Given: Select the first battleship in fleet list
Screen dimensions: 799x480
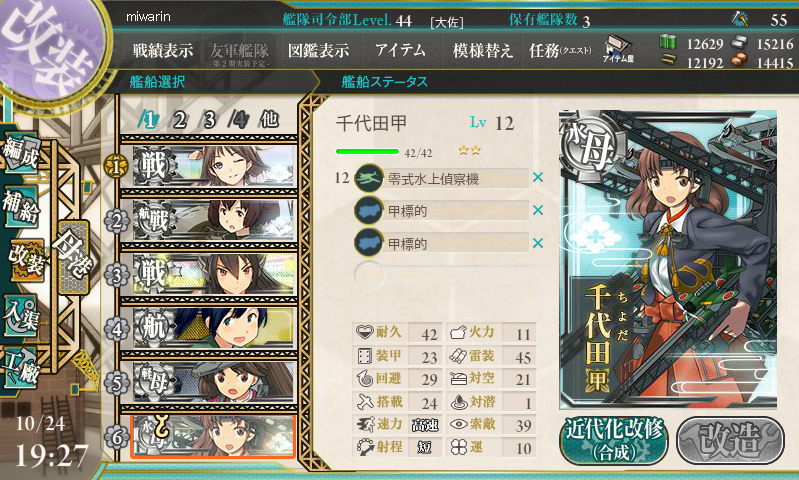Looking at the screenshot, I should [214, 166].
